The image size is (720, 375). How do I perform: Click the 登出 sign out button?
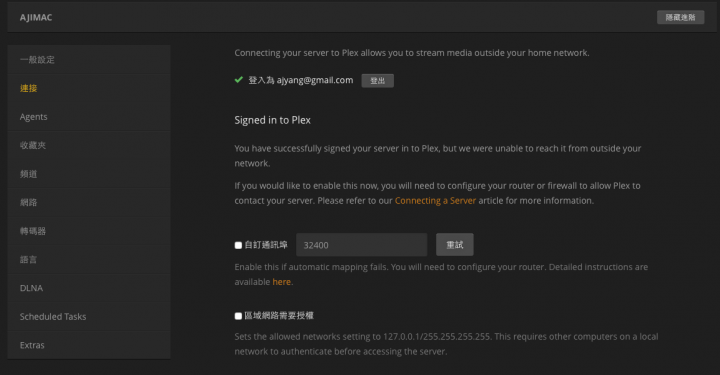point(377,81)
